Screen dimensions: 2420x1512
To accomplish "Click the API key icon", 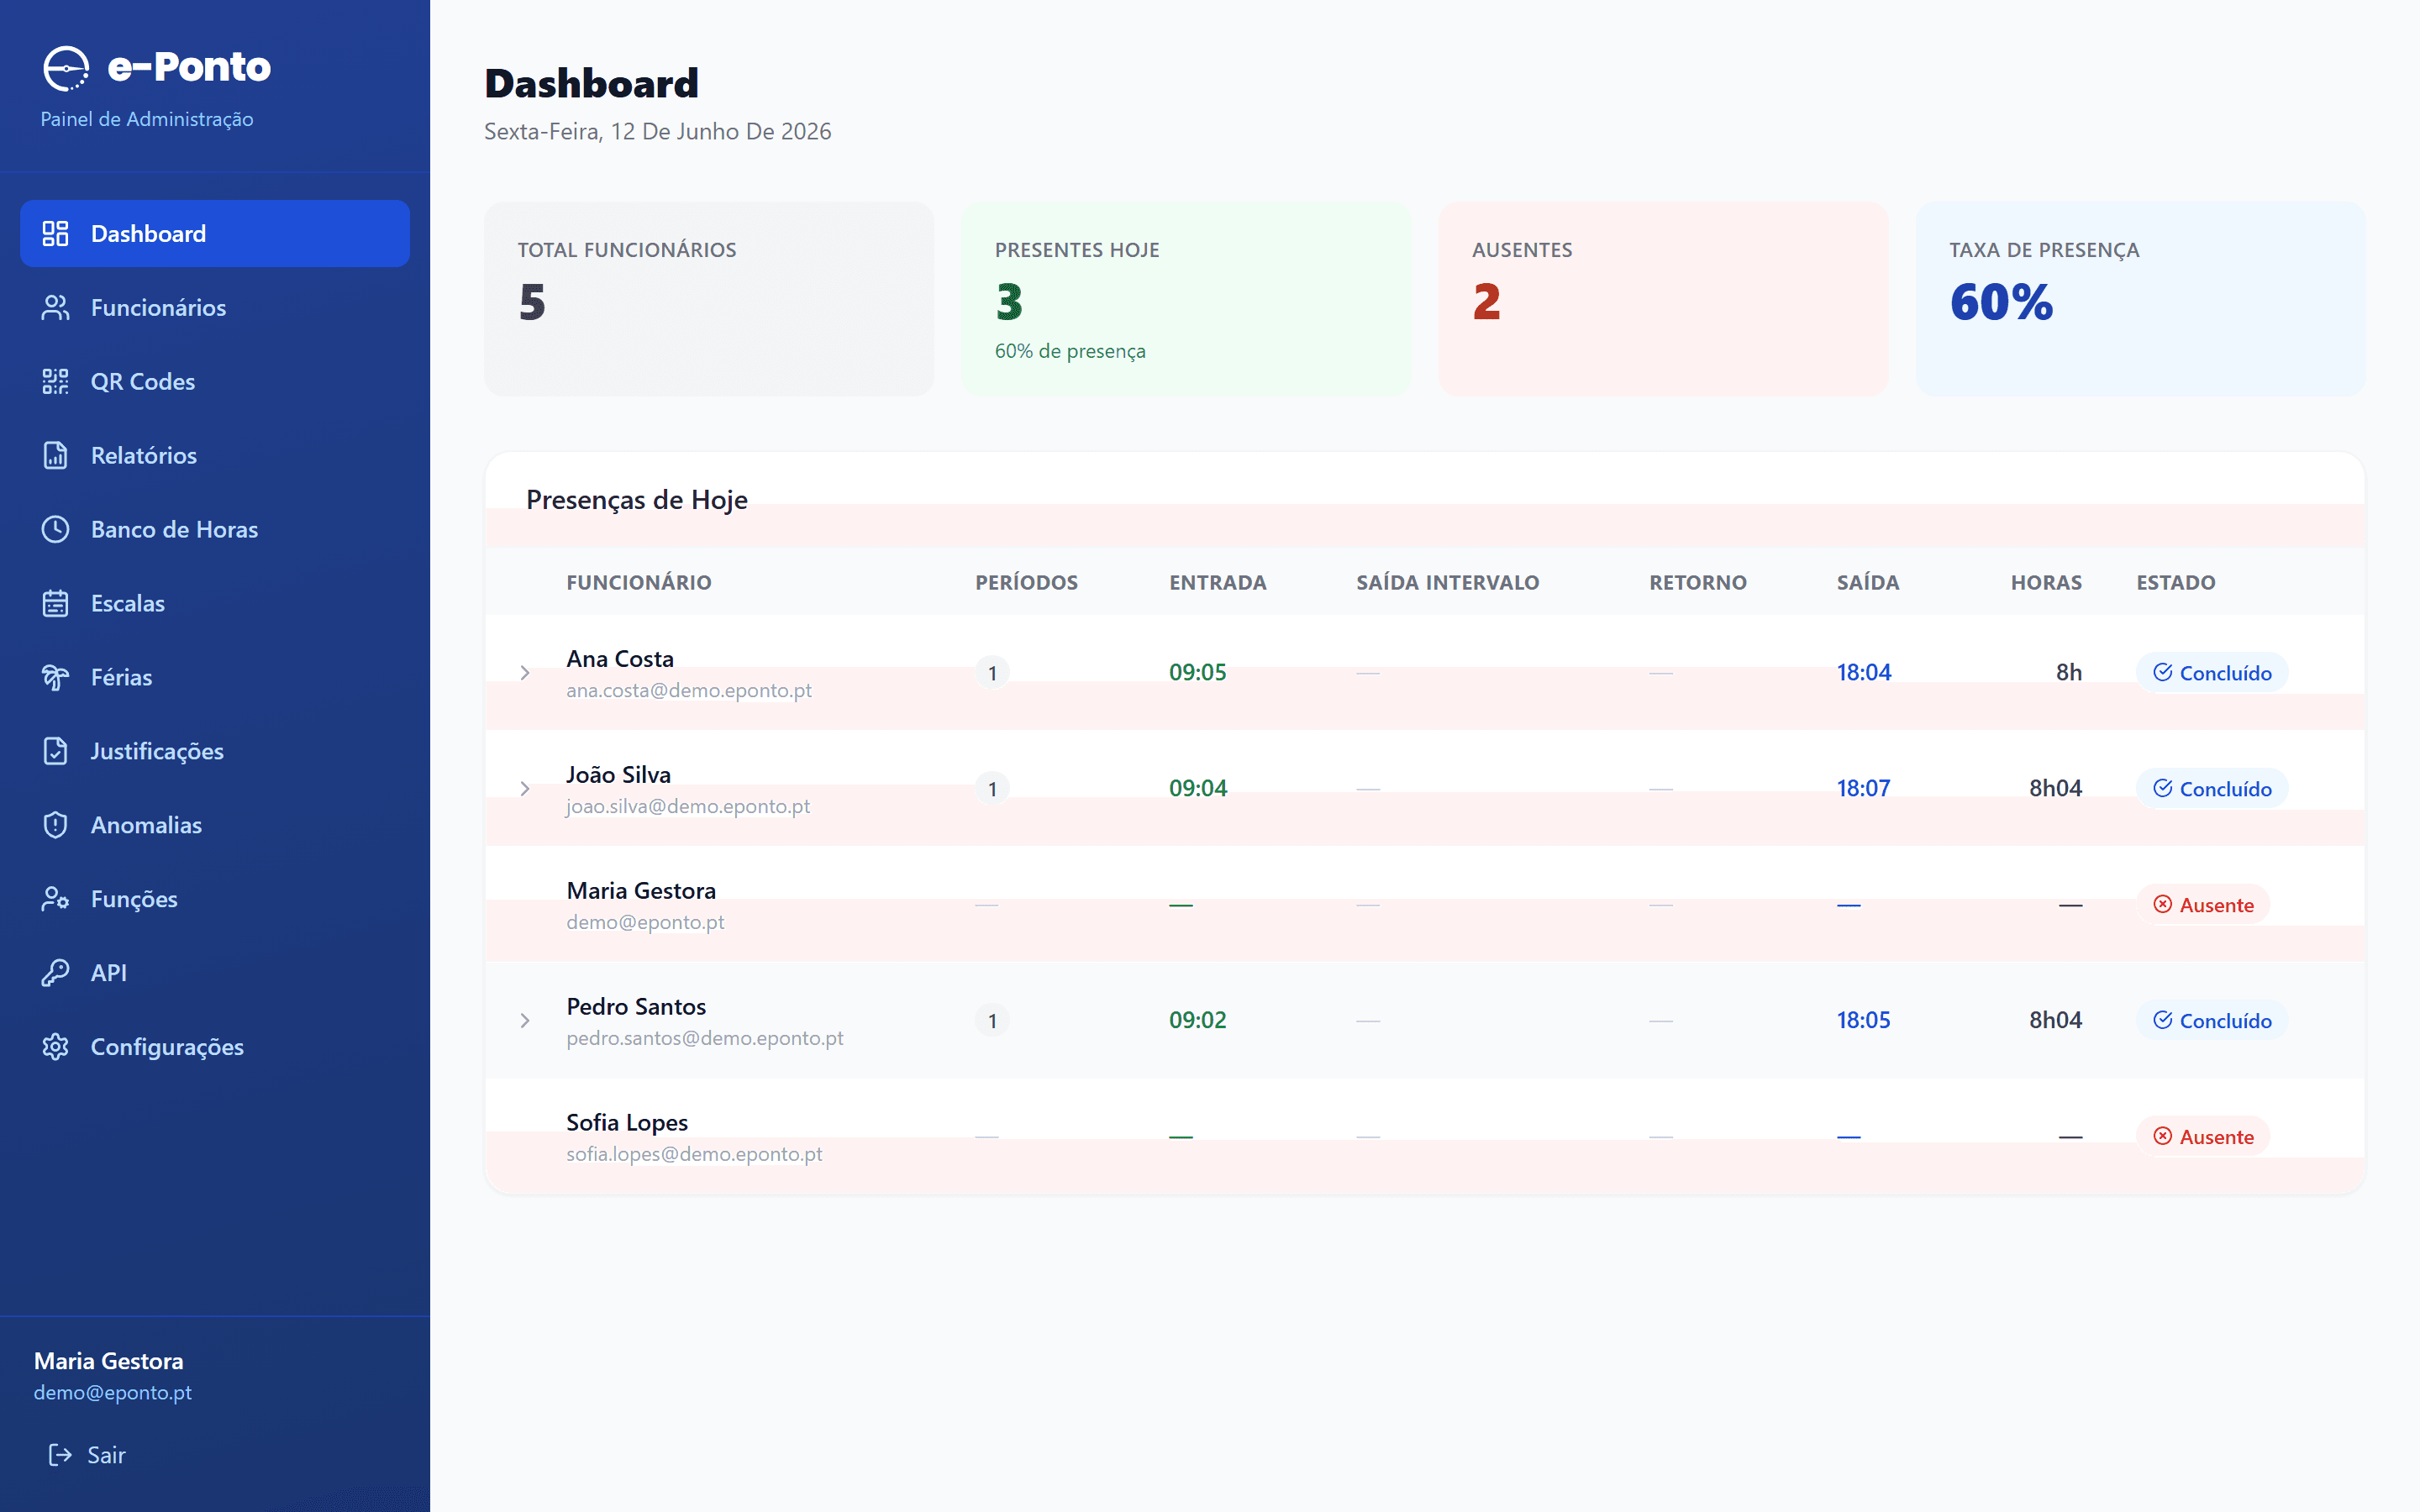I will click(55, 973).
